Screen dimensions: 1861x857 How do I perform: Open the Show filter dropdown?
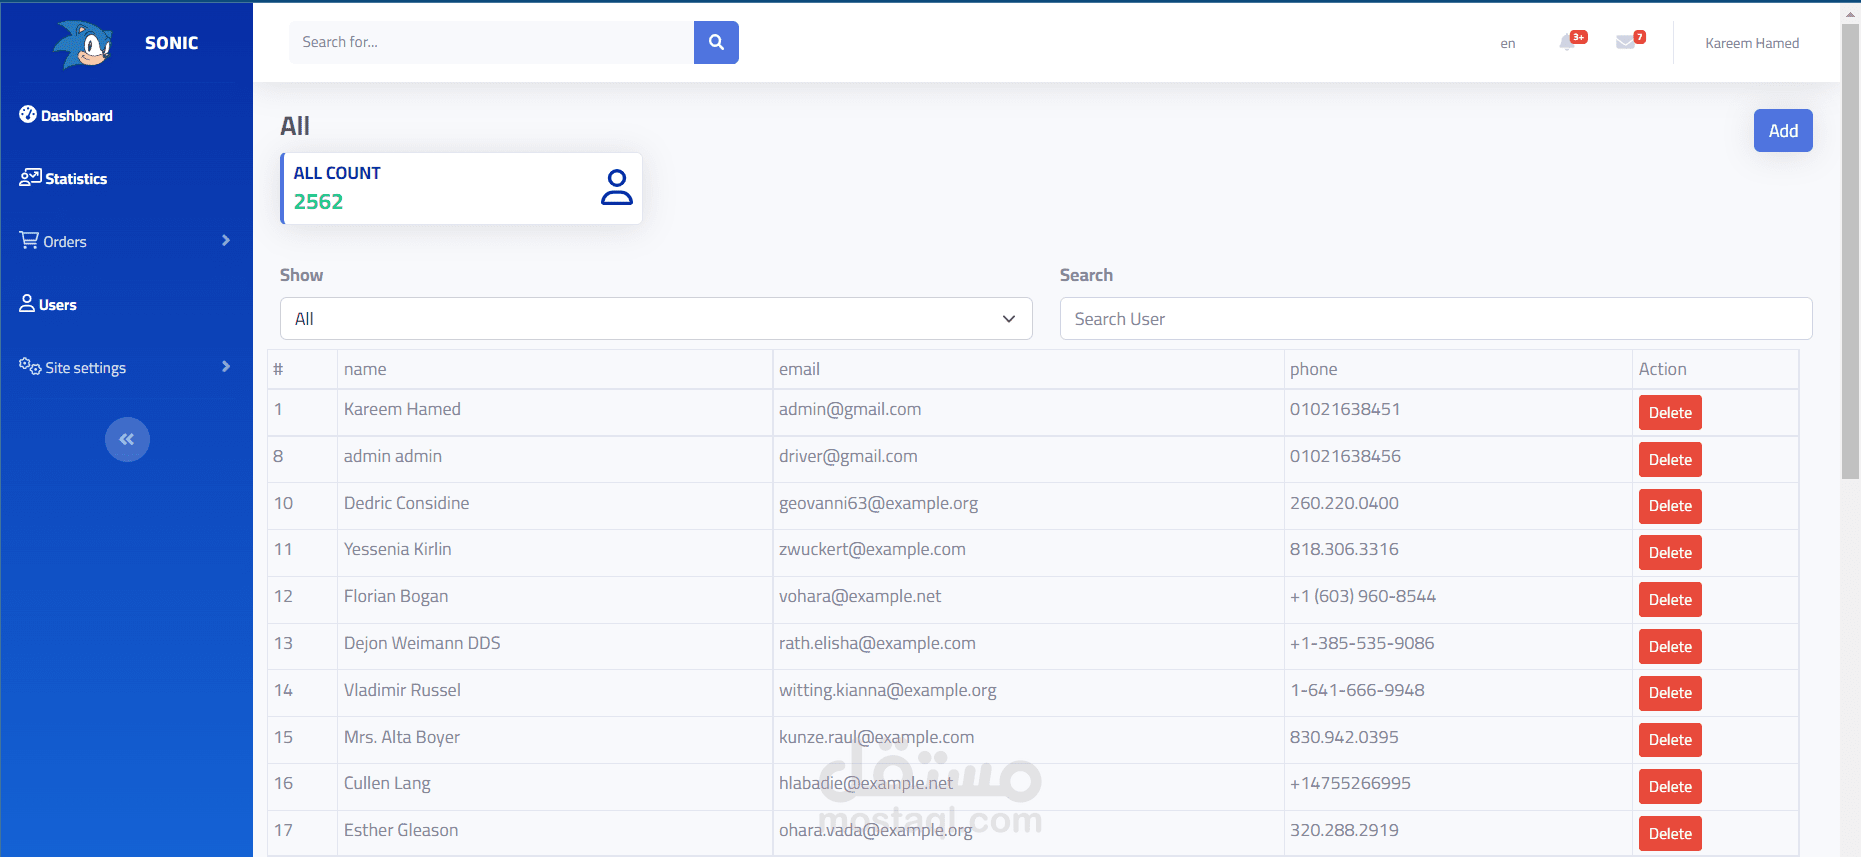656,318
